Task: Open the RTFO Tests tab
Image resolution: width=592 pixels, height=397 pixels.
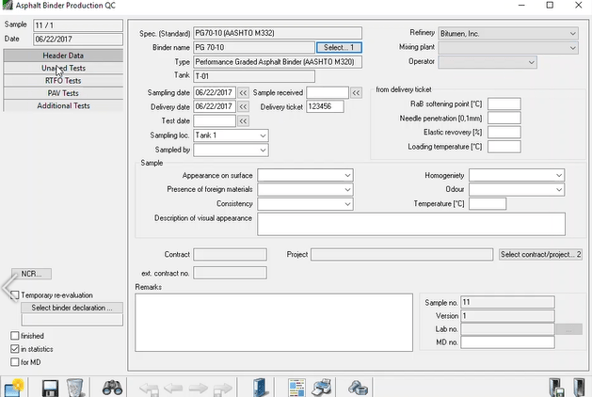Action: coord(63,80)
